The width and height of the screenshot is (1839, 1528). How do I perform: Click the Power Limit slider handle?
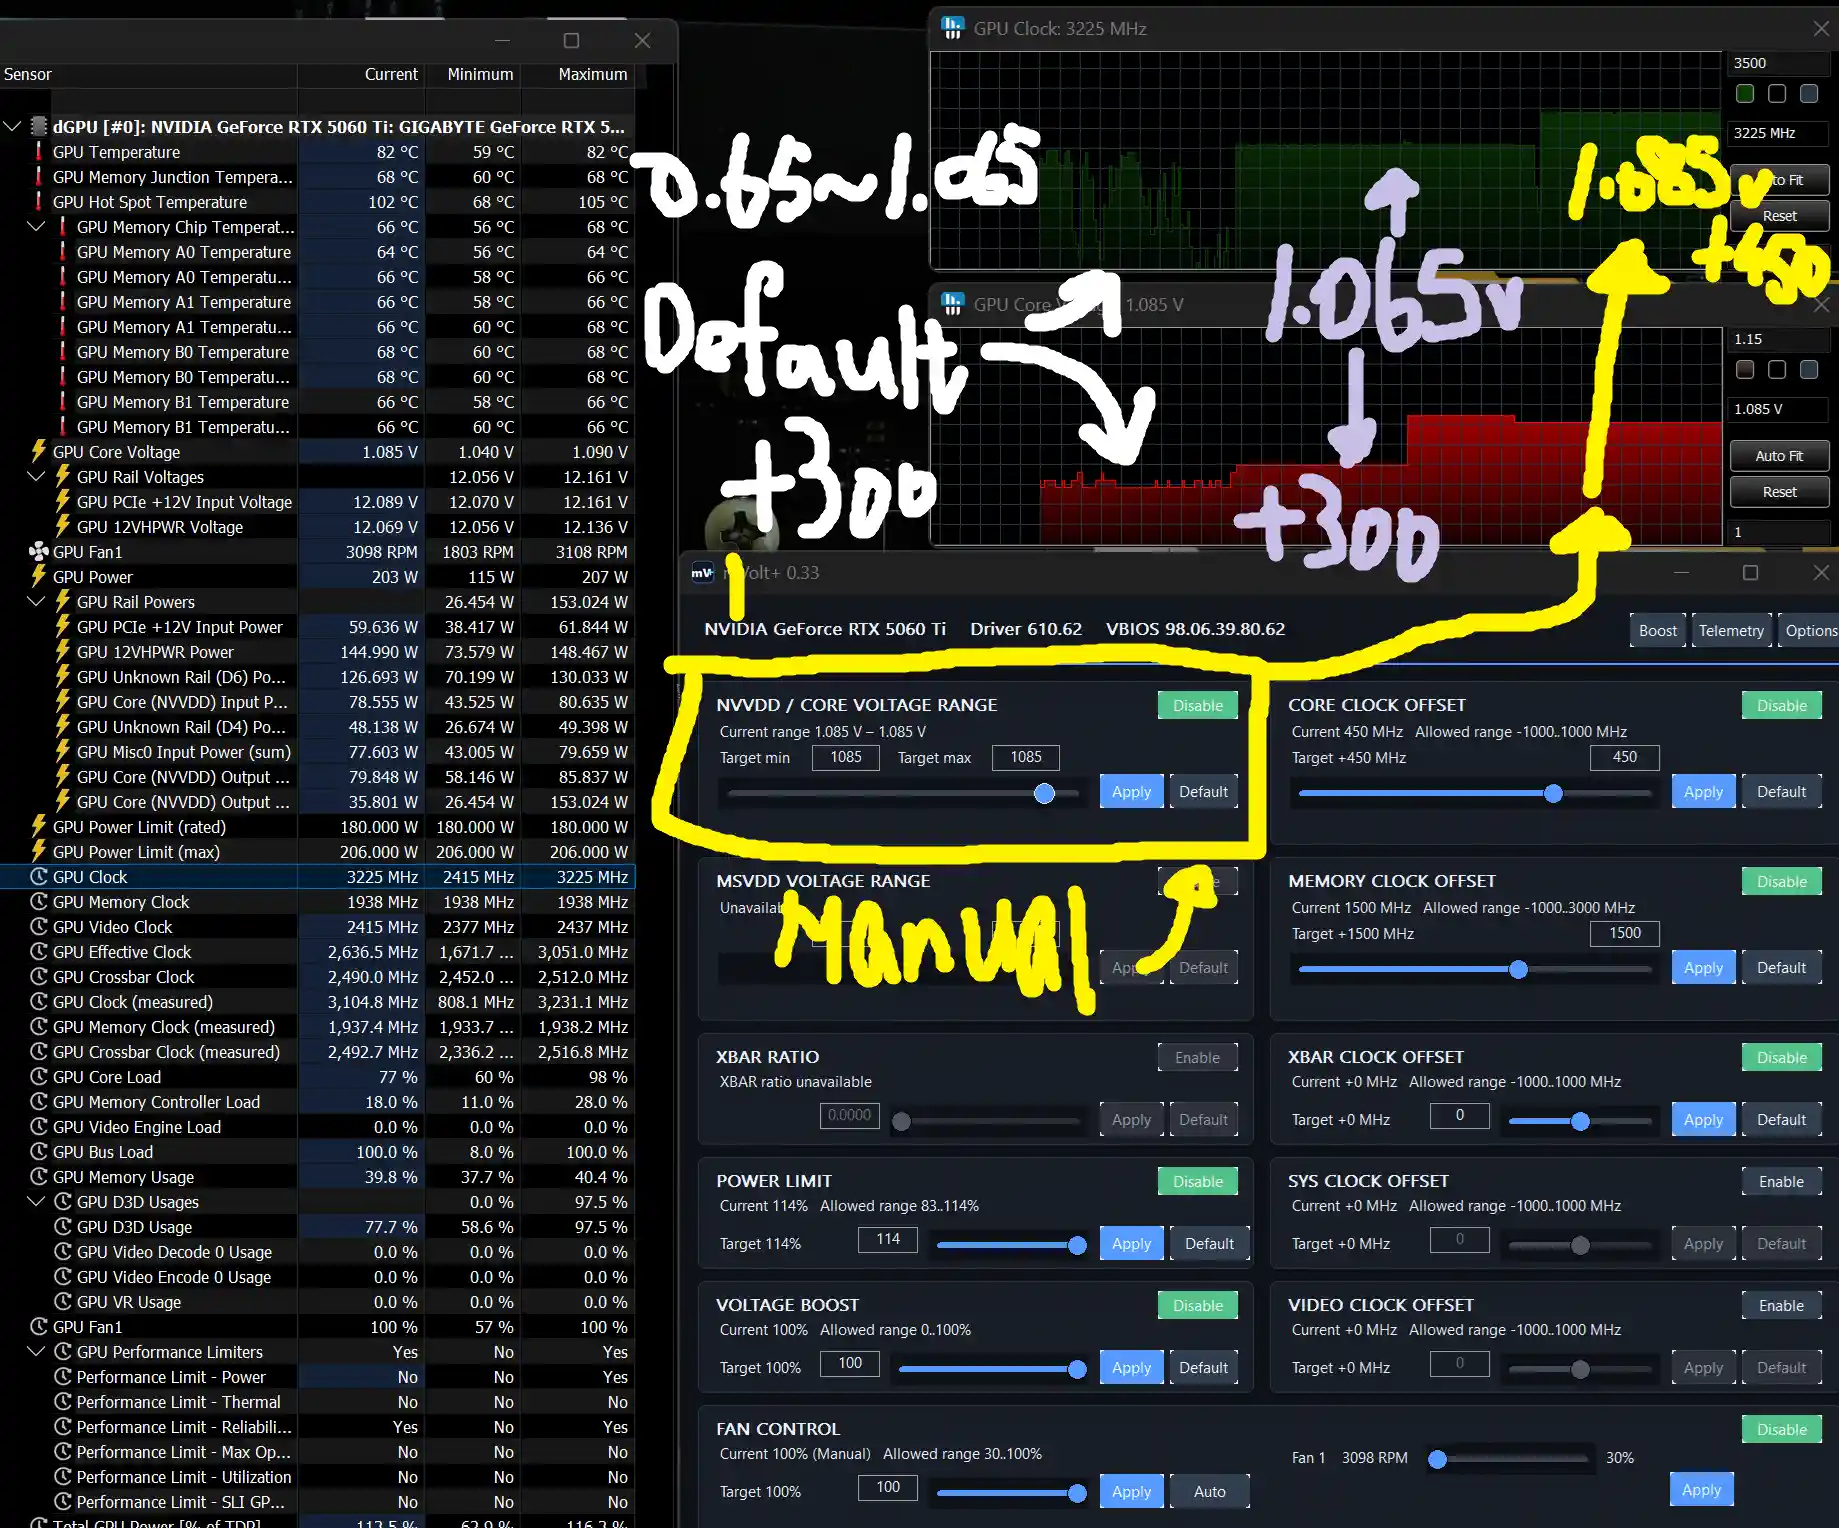(1077, 1245)
